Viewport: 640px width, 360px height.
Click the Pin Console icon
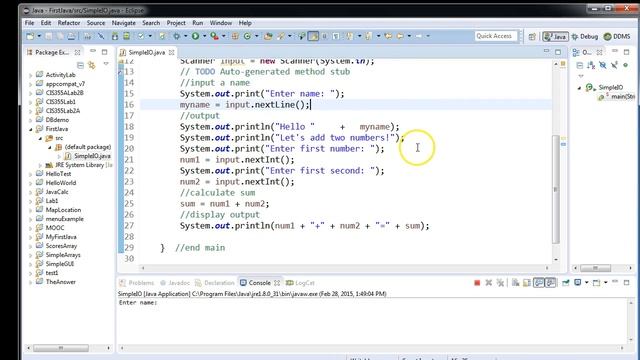click(x=566, y=282)
